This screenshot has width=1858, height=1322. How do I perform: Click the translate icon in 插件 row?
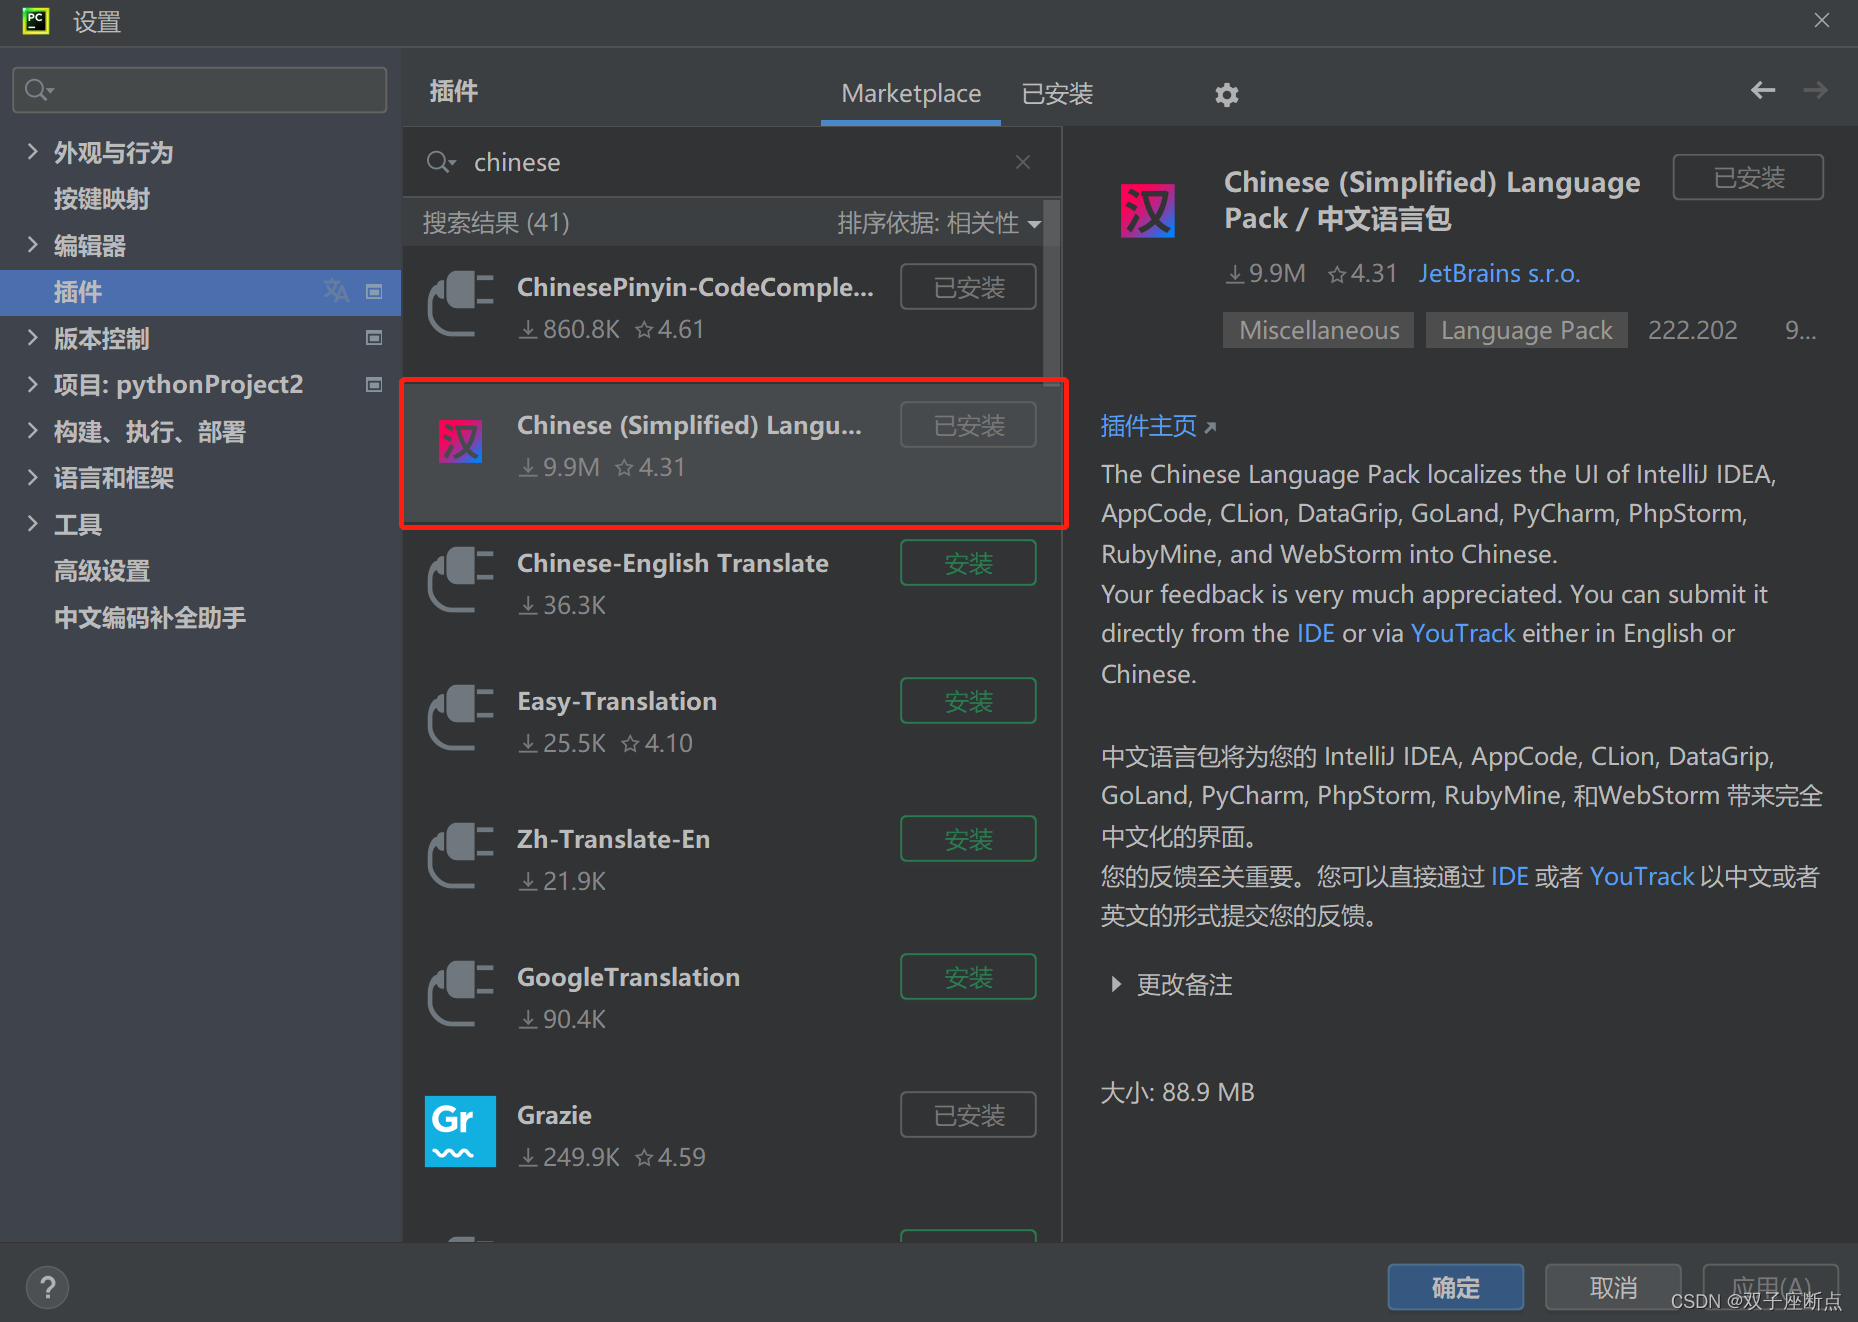point(336,291)
